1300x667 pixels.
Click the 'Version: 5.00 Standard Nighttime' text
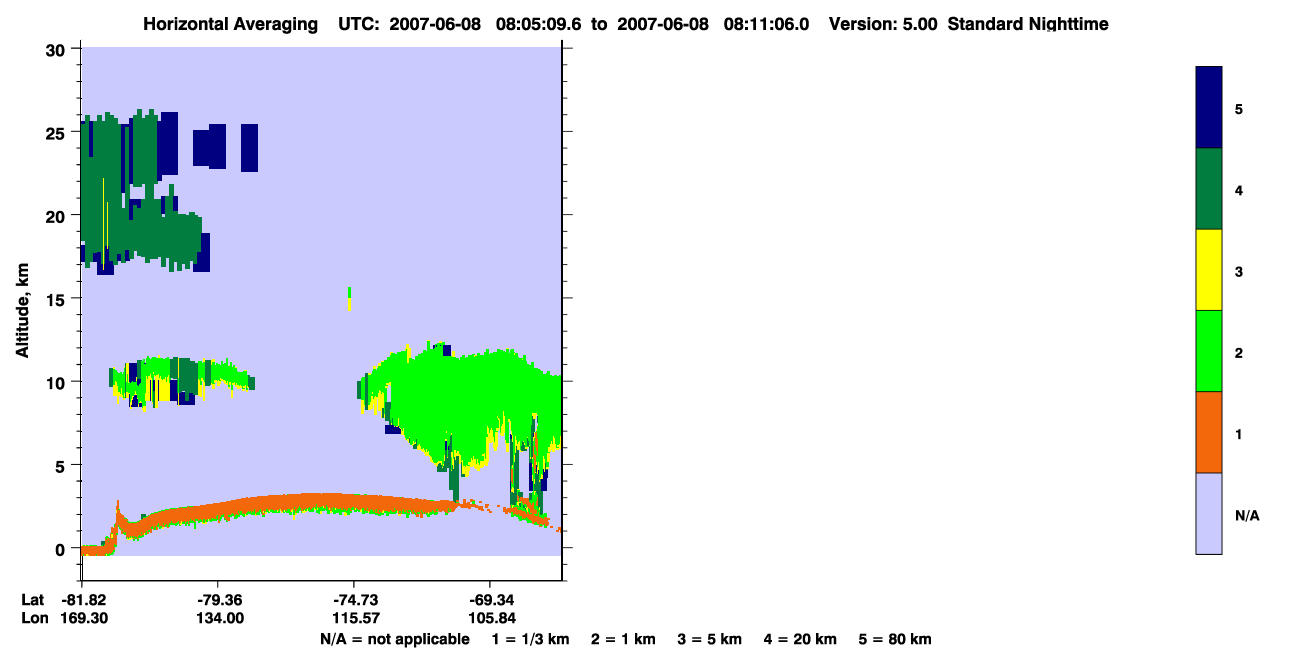click(x=969, y=24)
